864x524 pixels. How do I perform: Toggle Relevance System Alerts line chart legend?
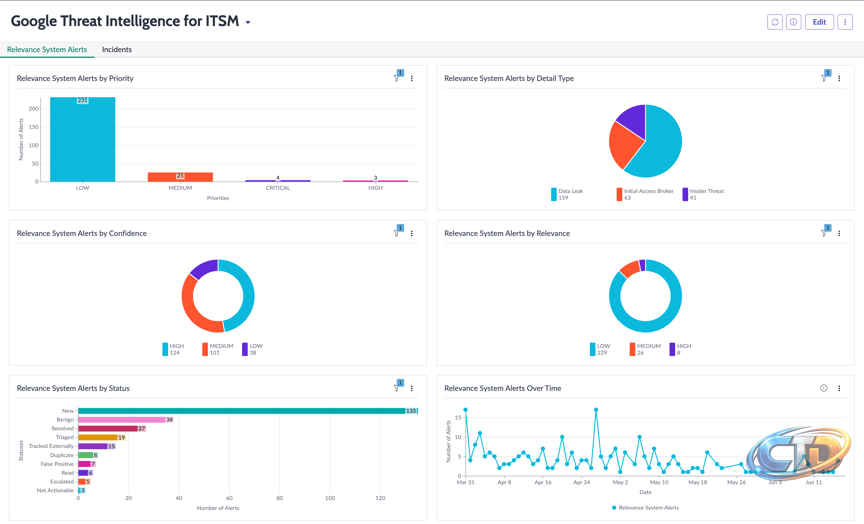pos(645,508)
